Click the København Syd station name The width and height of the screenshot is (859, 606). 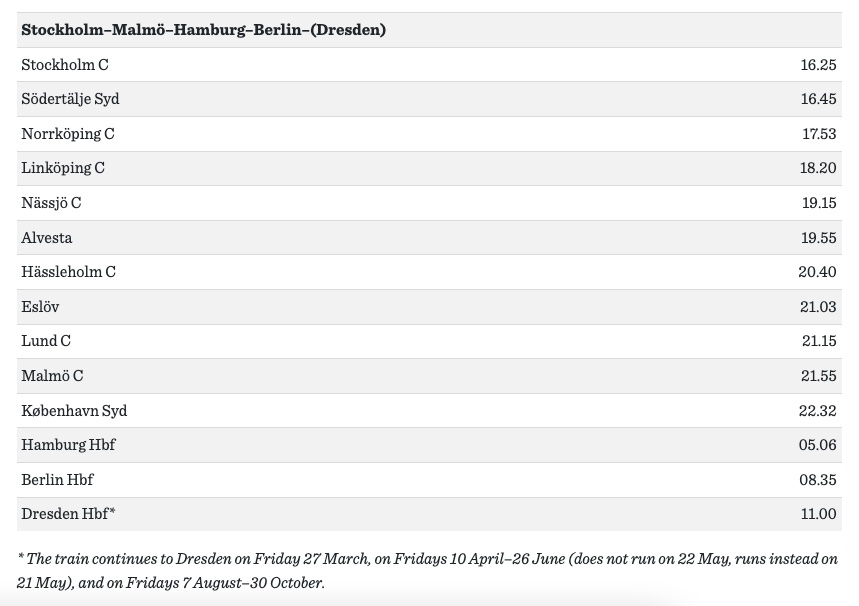[74, 410]
